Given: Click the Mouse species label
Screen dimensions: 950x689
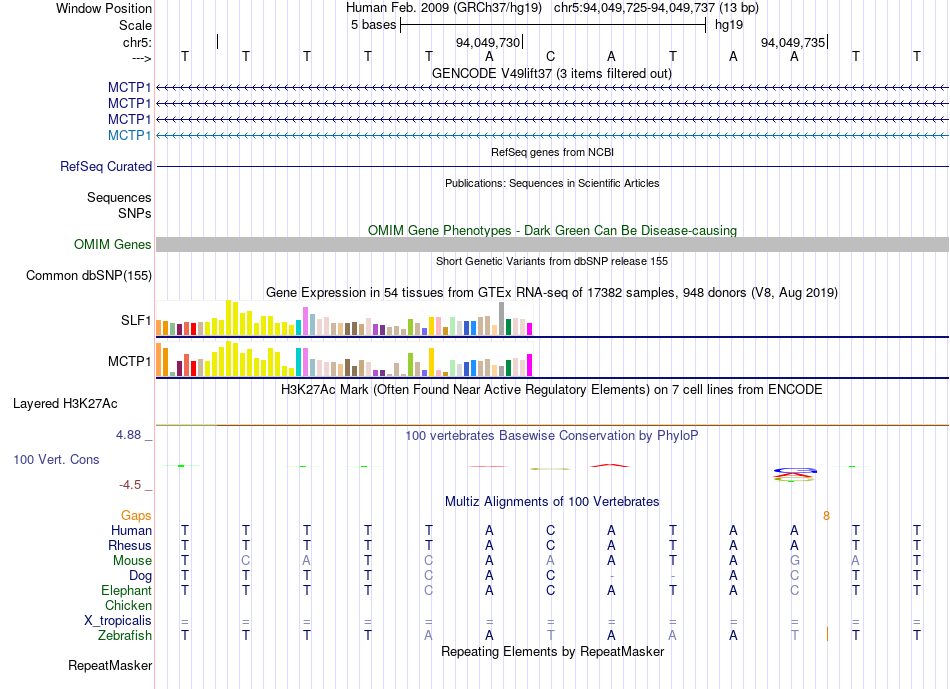Looking at the screenshot, I should coord(132,561).
